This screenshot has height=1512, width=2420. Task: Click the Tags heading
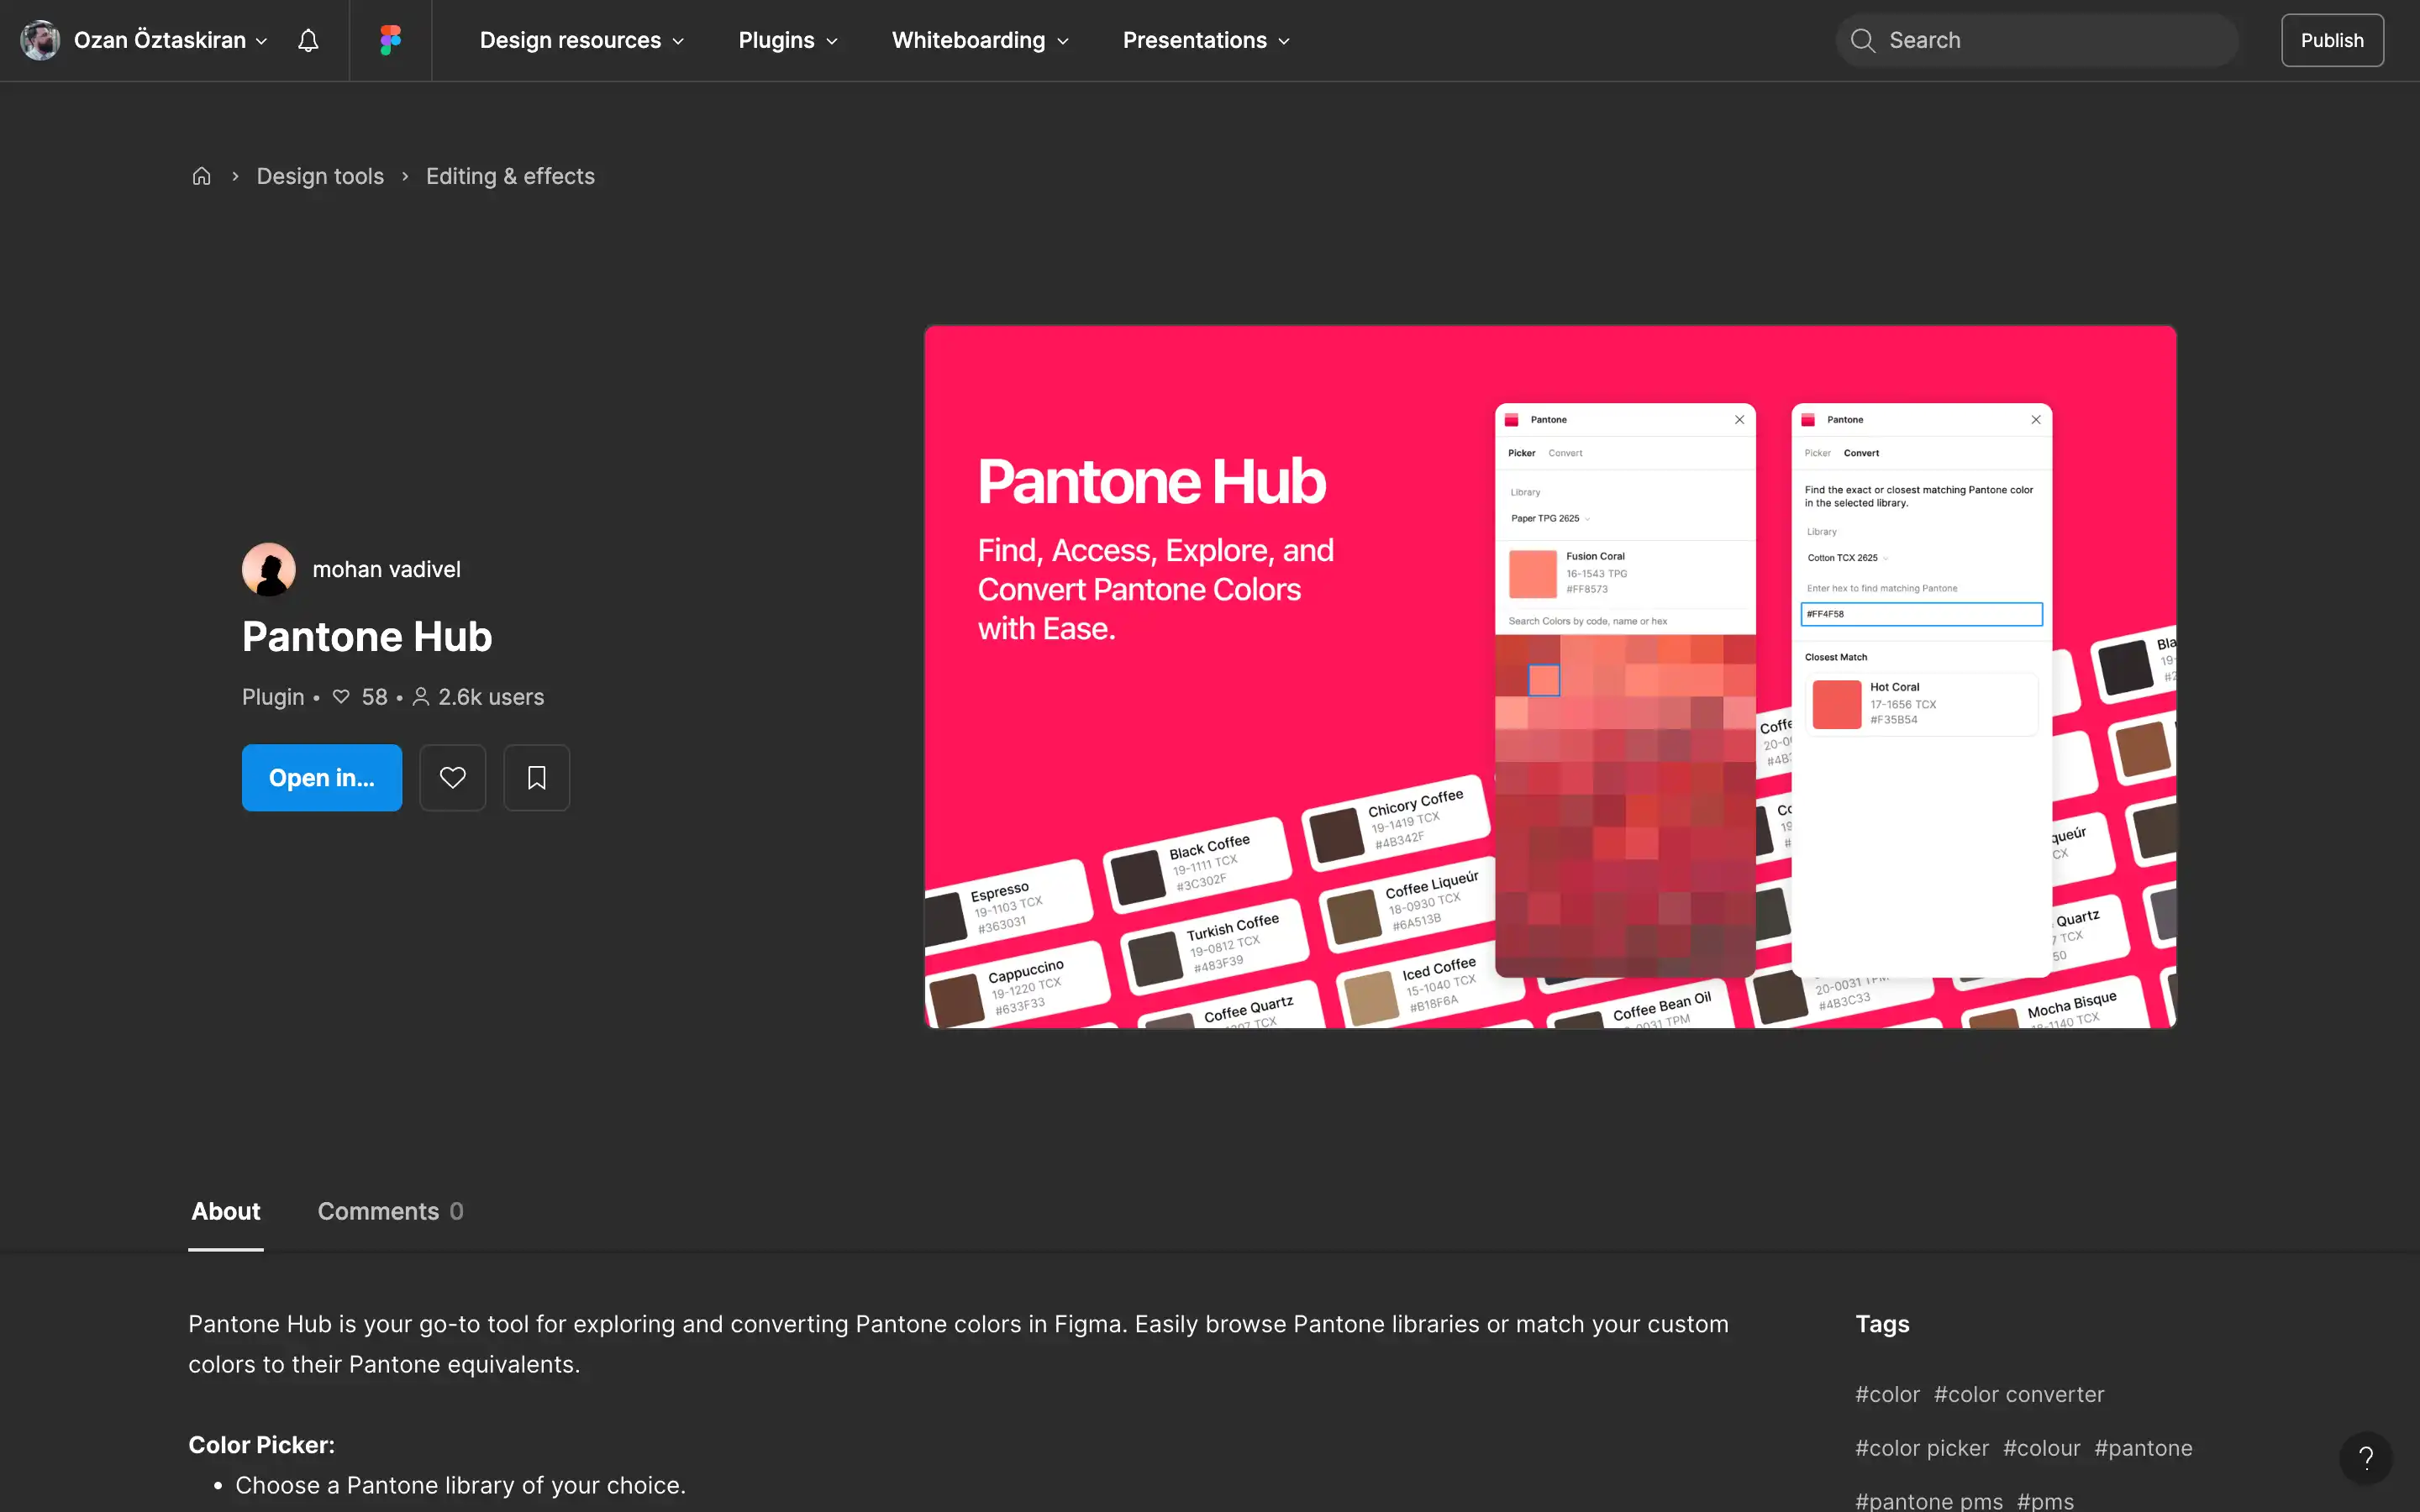pyautogui.click(x=1882, y=1324)
